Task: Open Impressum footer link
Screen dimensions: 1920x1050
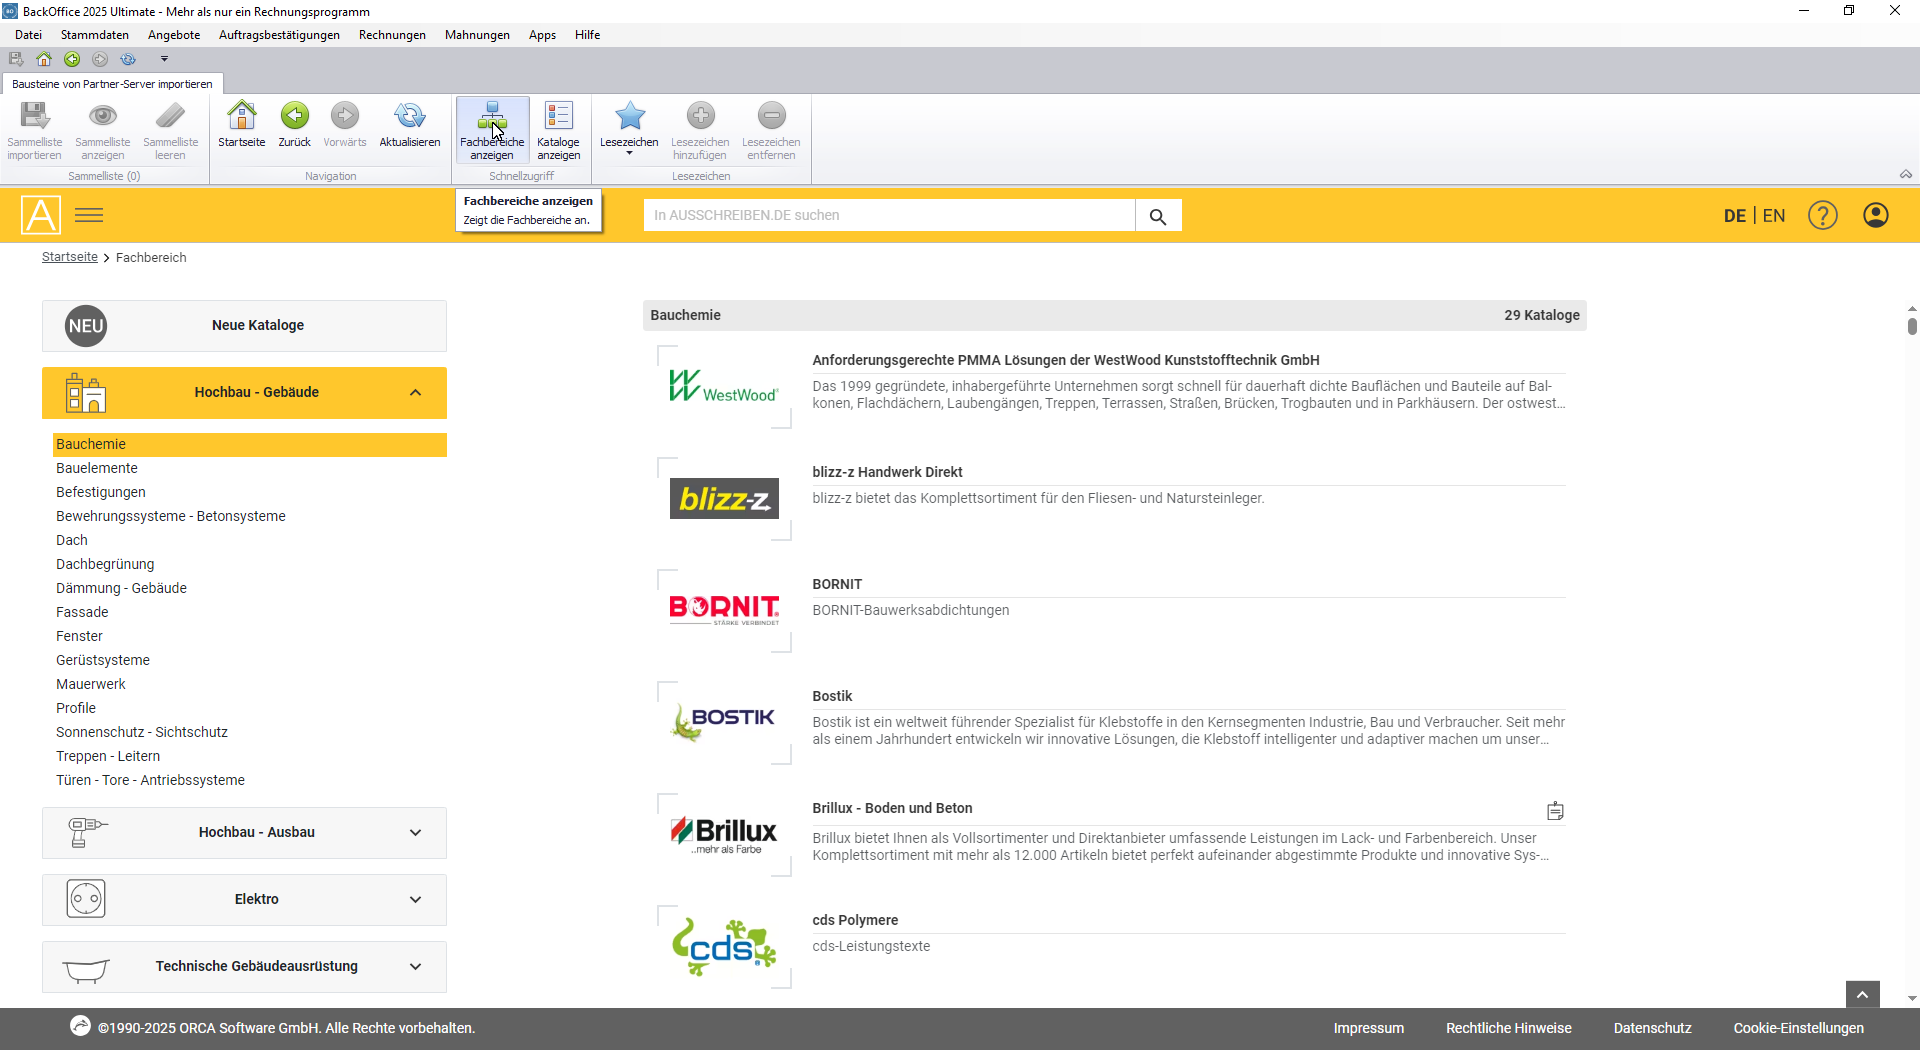Action: [x=1368, y=1028]
